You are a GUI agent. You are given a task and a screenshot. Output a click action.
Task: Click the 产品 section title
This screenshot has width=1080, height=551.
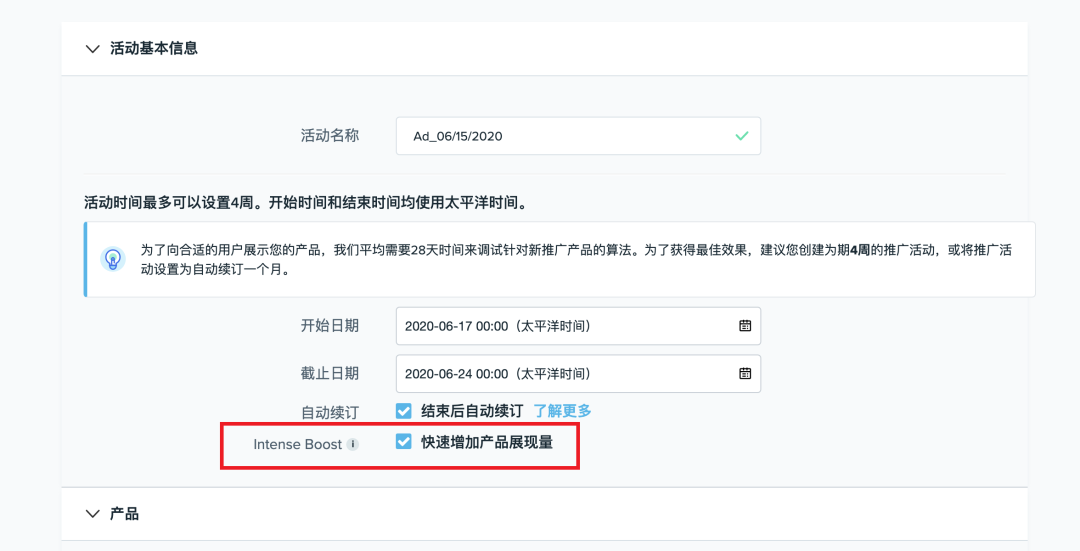(125, 514)
